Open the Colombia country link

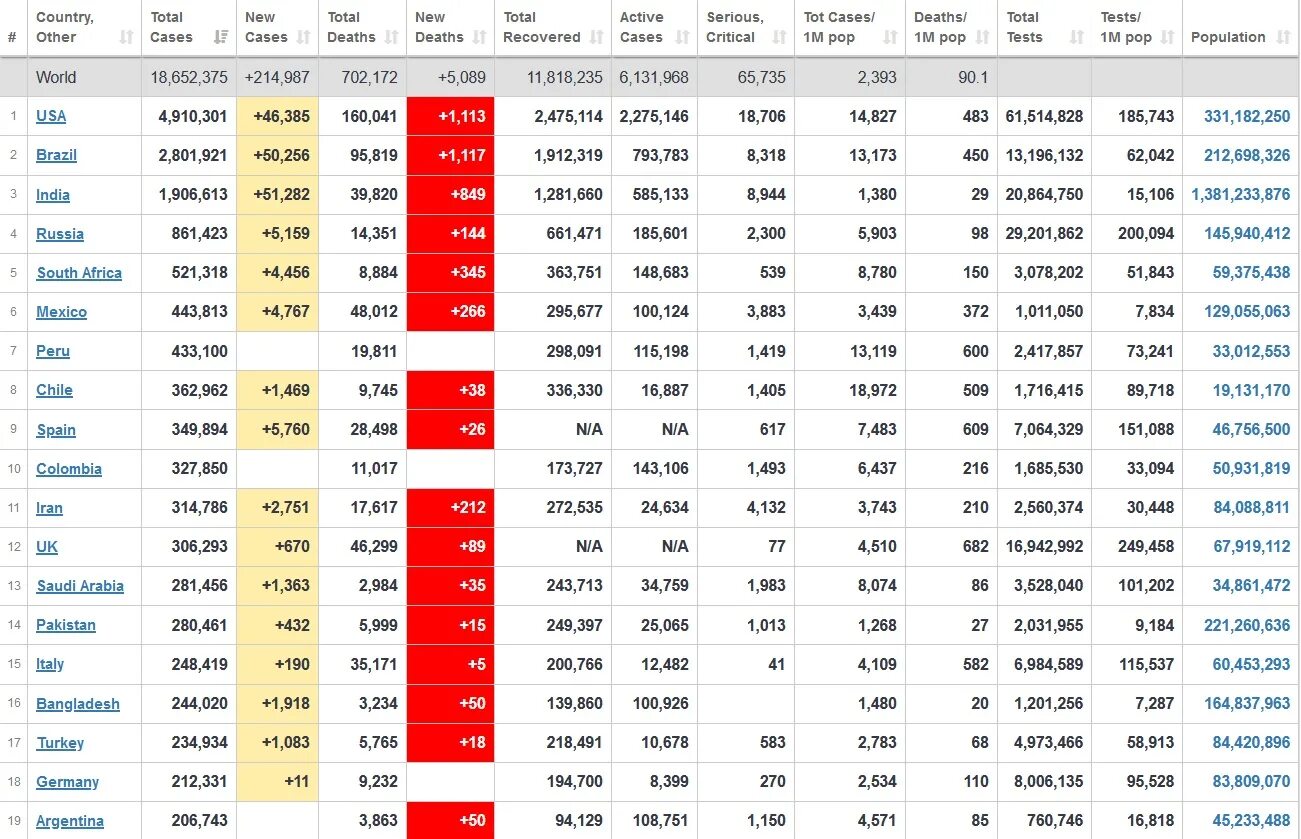[69, 469]
